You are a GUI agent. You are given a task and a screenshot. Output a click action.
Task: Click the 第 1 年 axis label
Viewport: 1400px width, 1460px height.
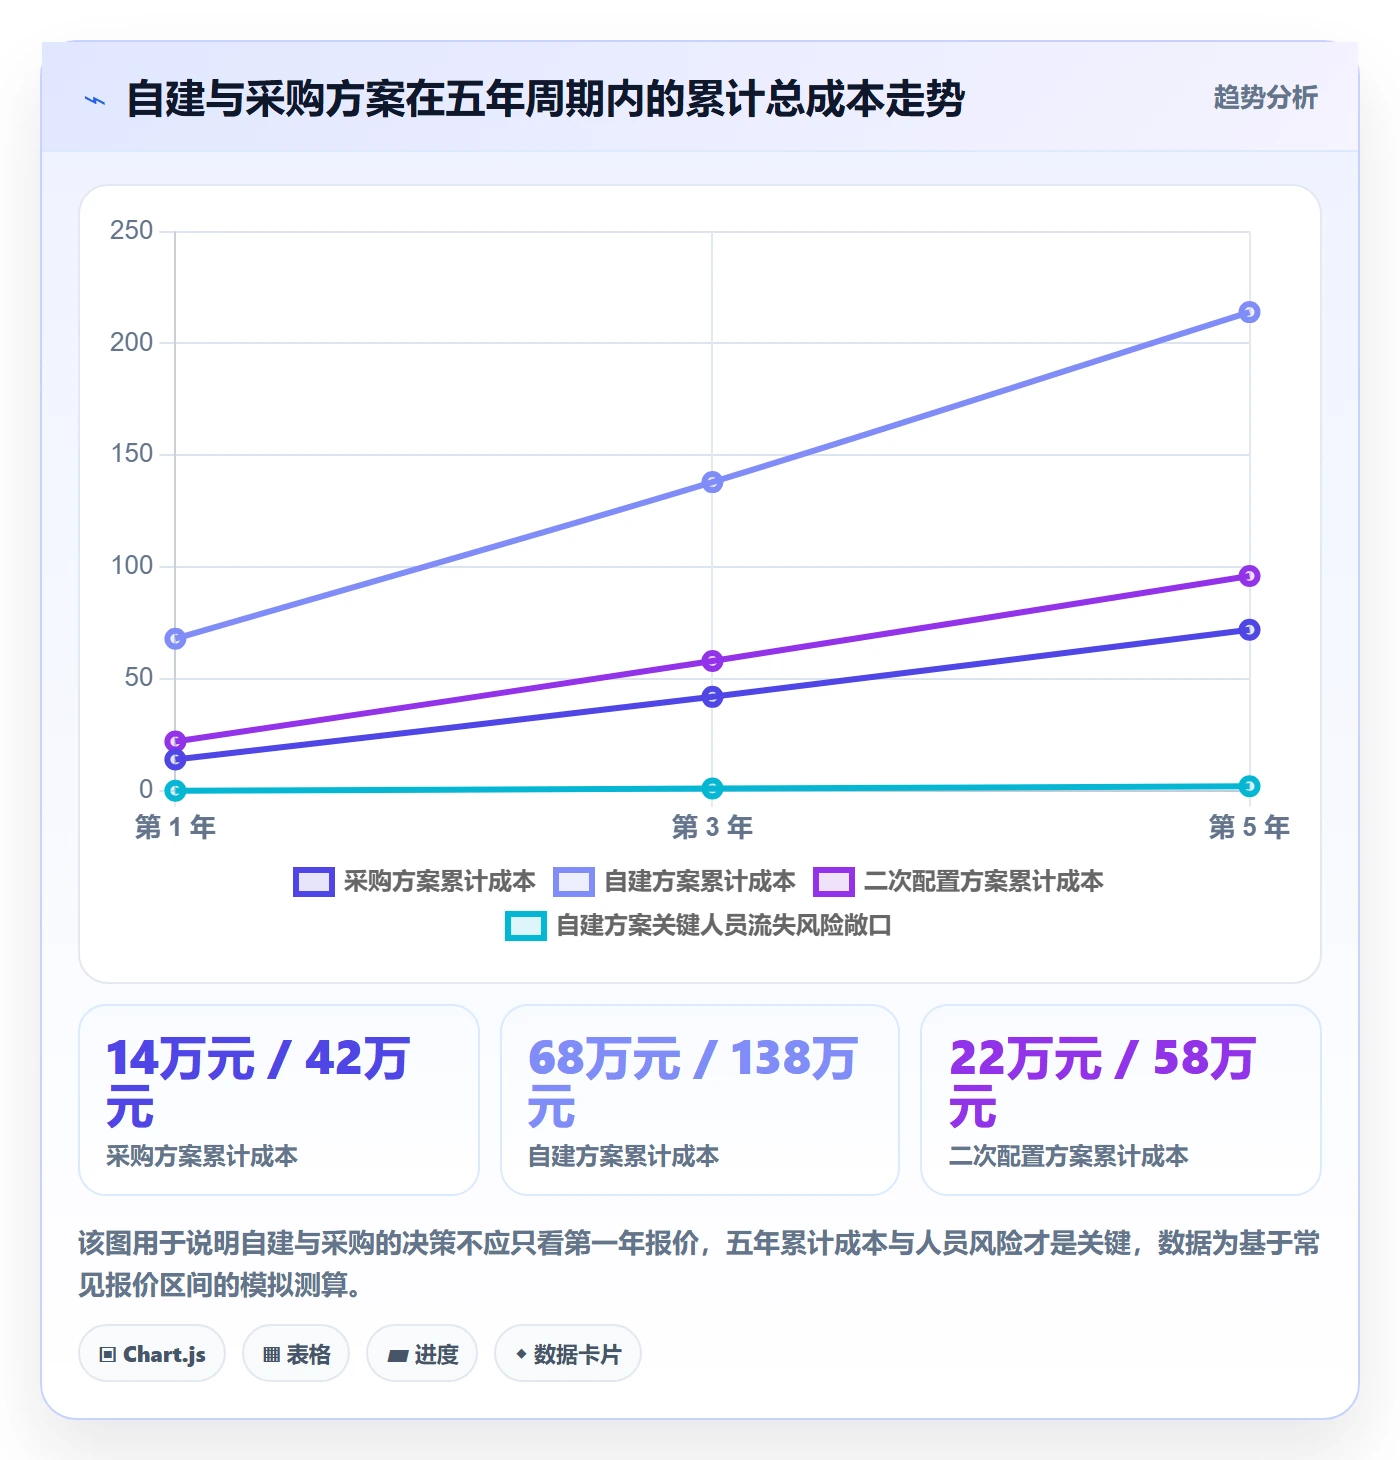(x=175, y=827)
